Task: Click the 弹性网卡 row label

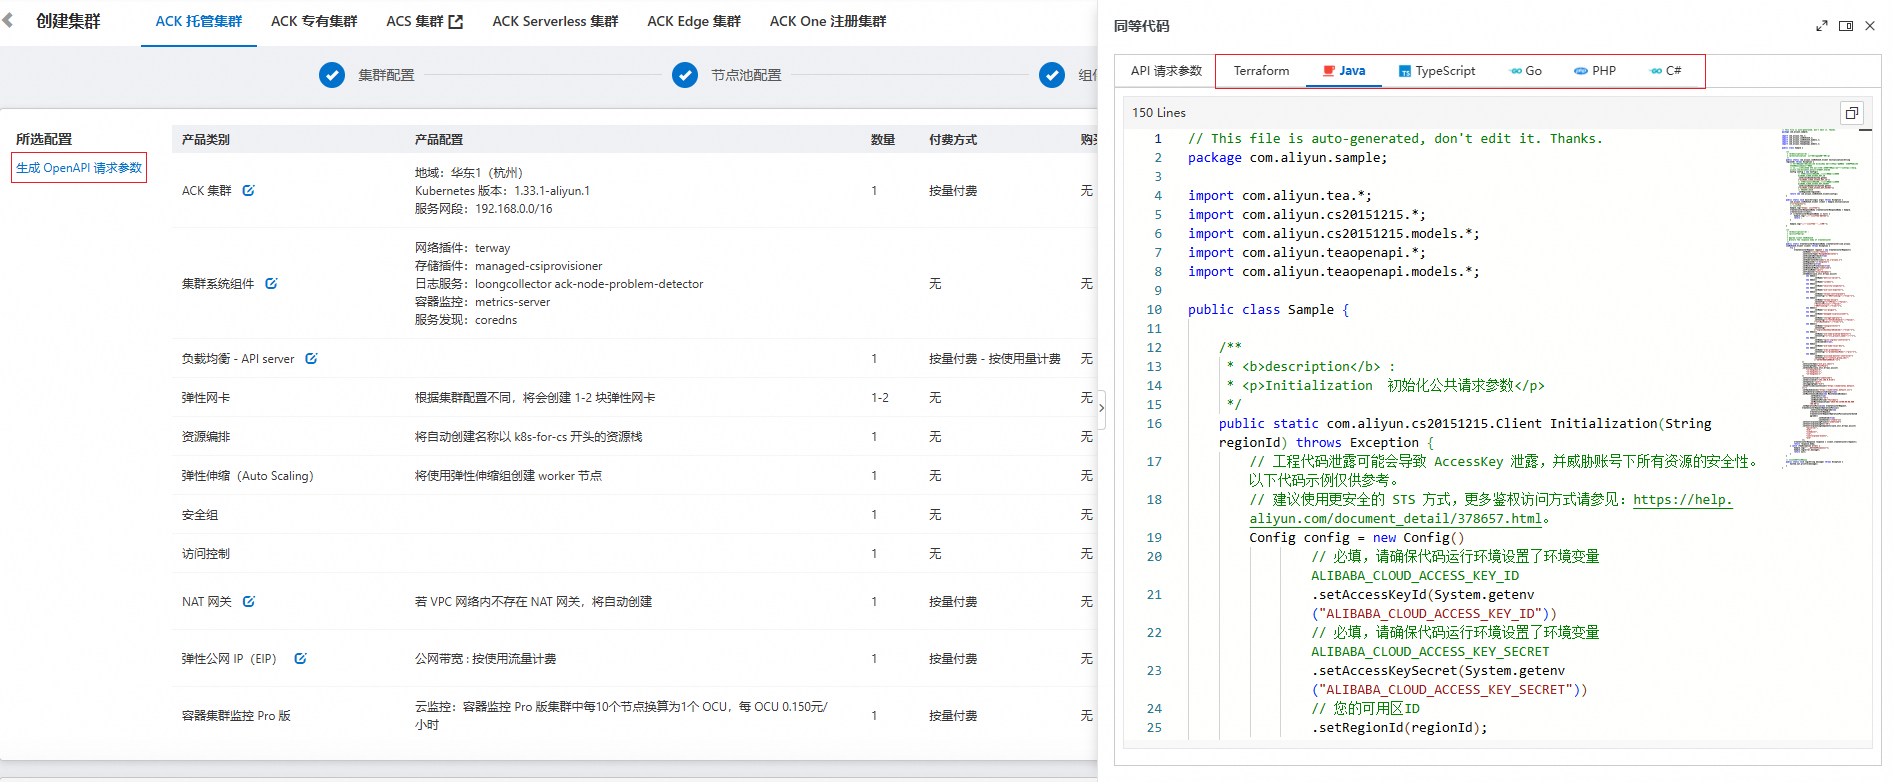Action: click(x=205, y=398)
